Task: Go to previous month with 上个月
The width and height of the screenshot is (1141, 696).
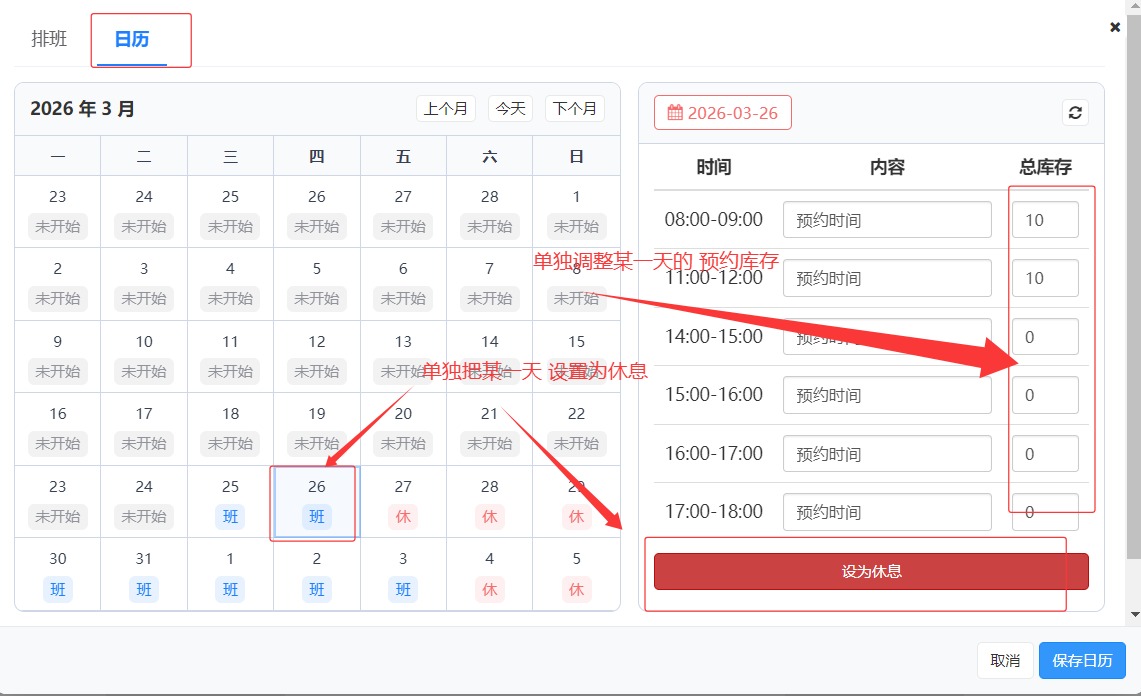Action: click(445, 108)
